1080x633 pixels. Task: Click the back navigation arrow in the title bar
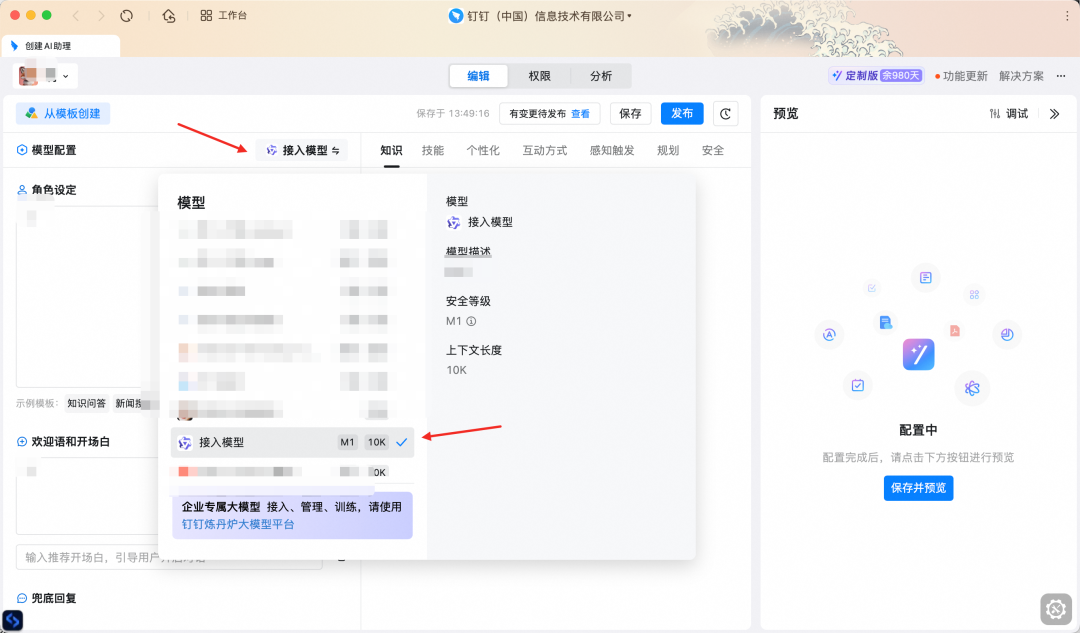point(76,16)
